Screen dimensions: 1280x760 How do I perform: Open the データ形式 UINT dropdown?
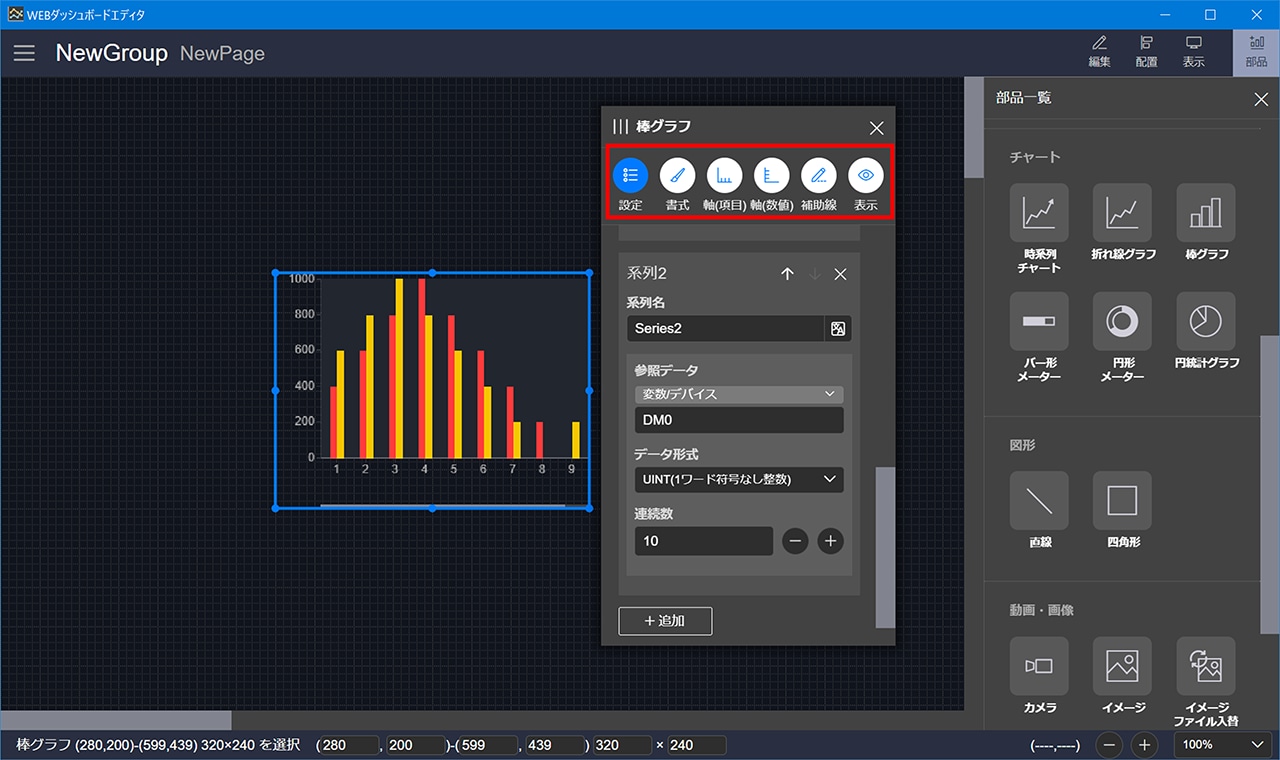click(x=739, y=479)
